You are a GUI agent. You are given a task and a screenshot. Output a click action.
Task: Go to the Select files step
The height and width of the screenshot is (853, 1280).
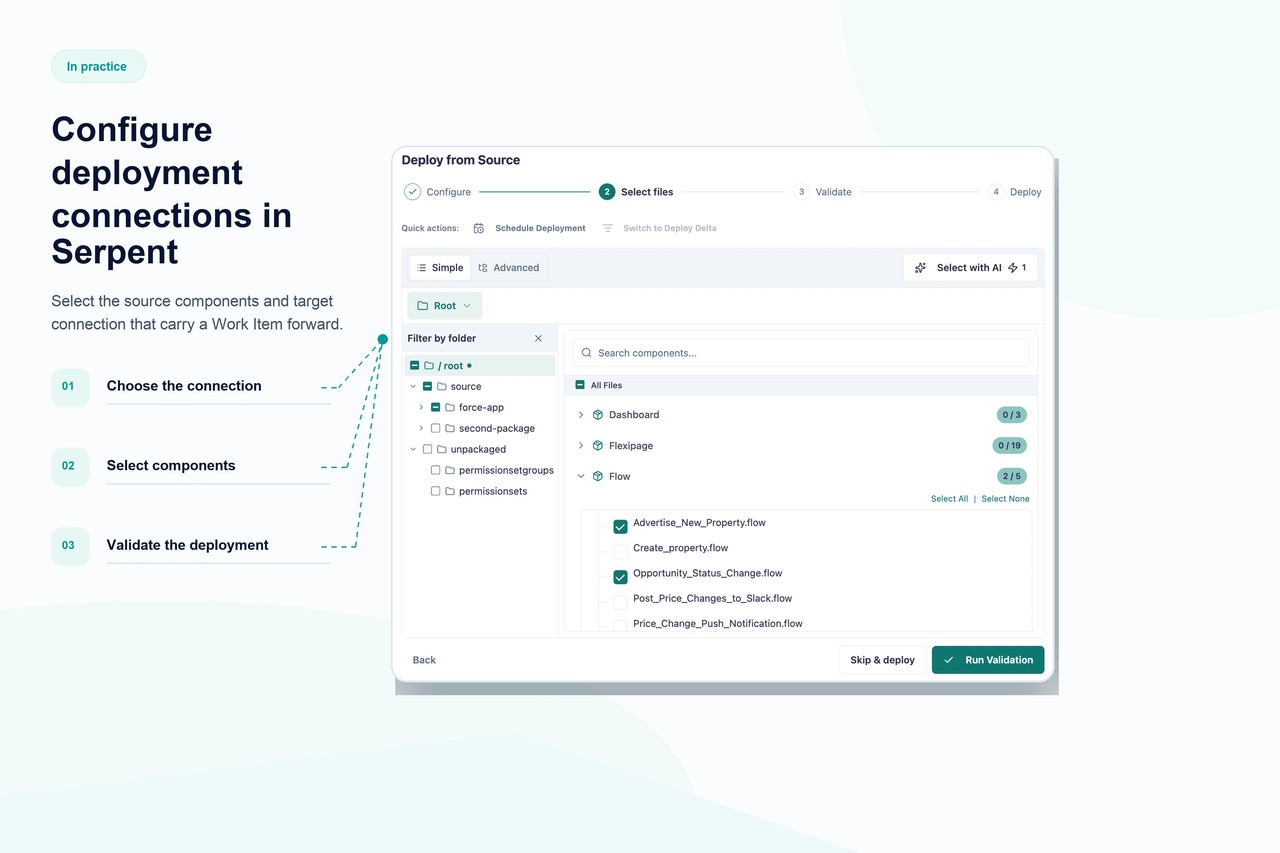[636, 192]
